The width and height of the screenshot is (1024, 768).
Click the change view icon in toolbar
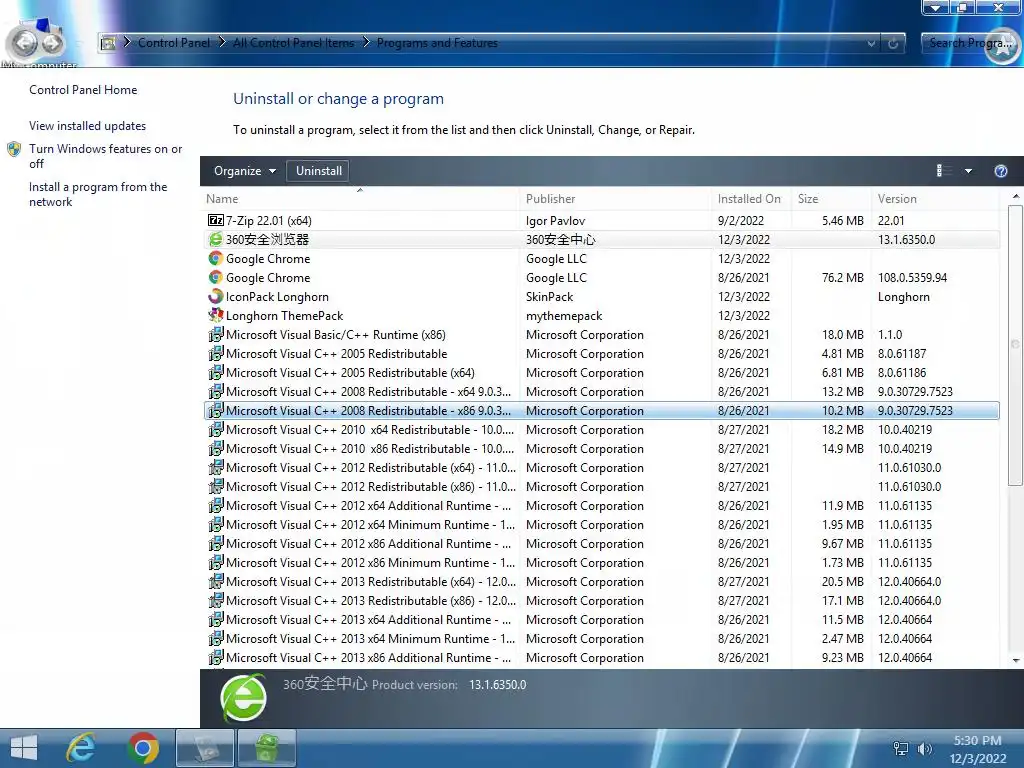pos(944,171)
